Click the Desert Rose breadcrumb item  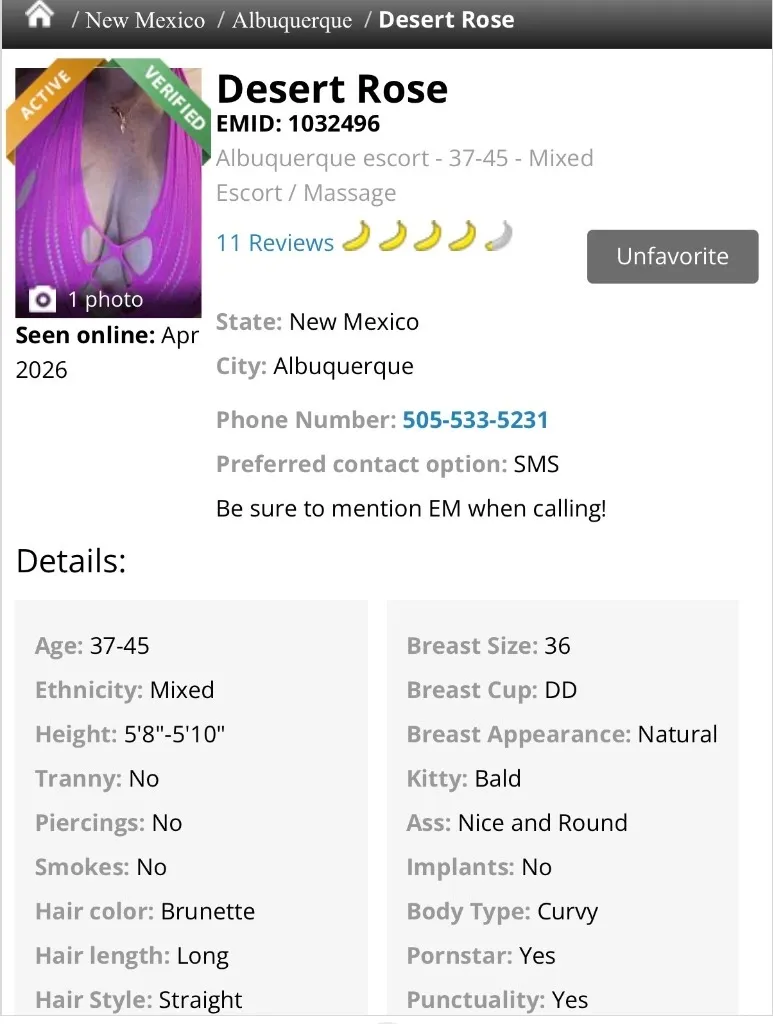(x=446, y=19)
